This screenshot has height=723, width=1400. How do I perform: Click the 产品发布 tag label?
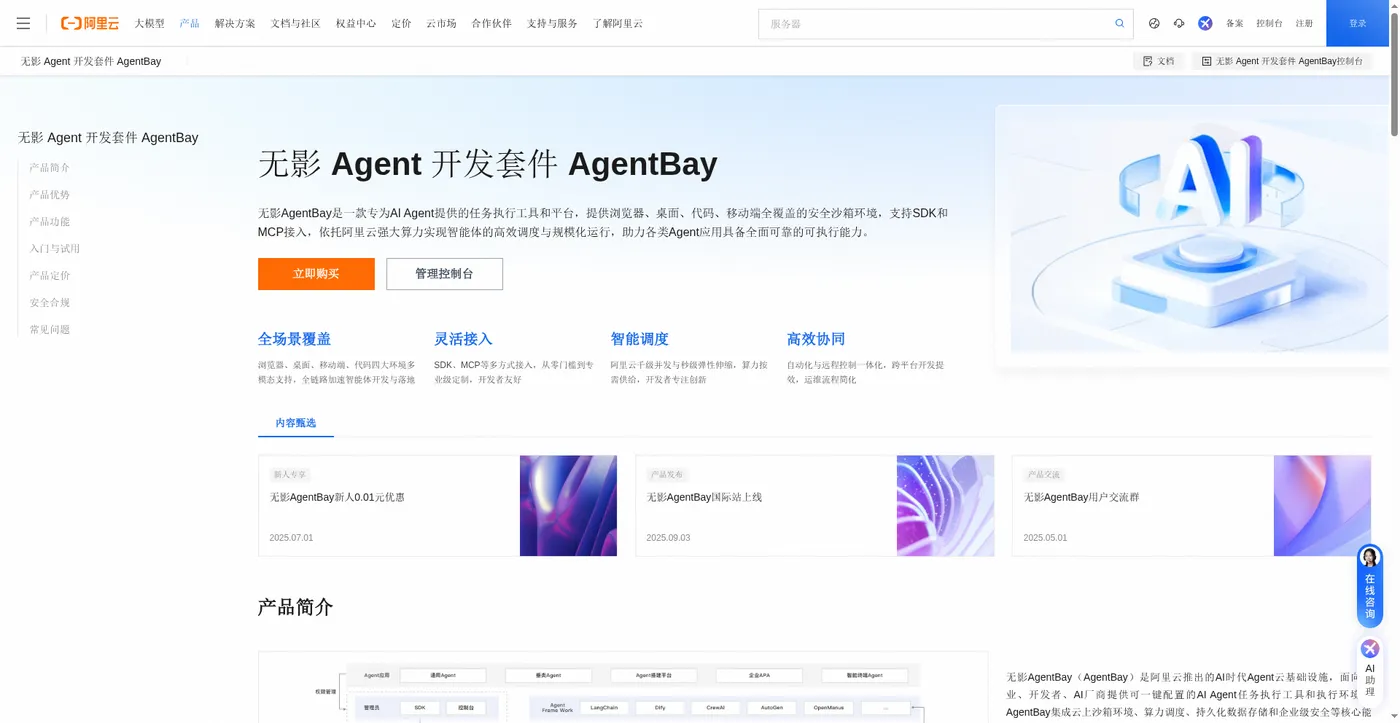(667, 475)
